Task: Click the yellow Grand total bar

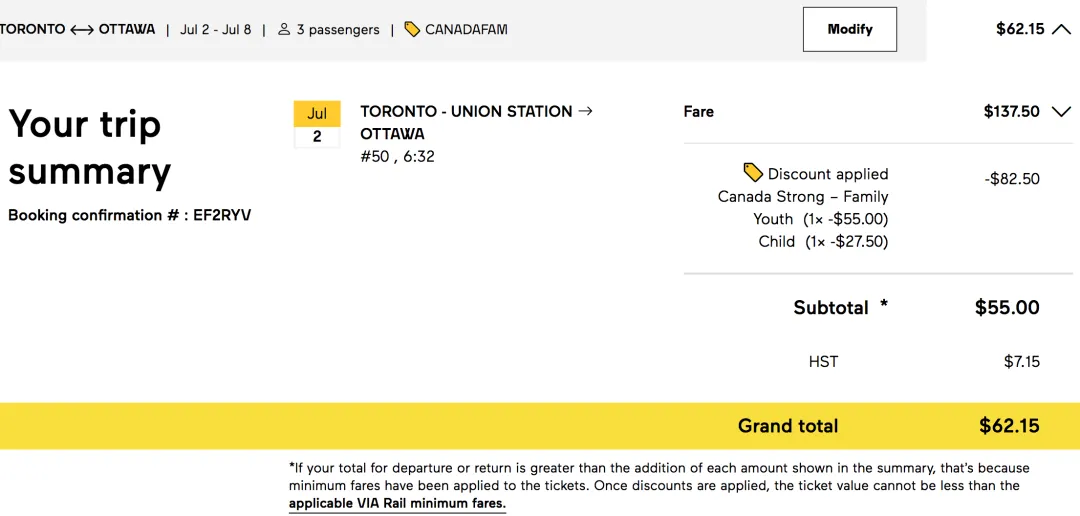Action: click(x=540, y=426)
